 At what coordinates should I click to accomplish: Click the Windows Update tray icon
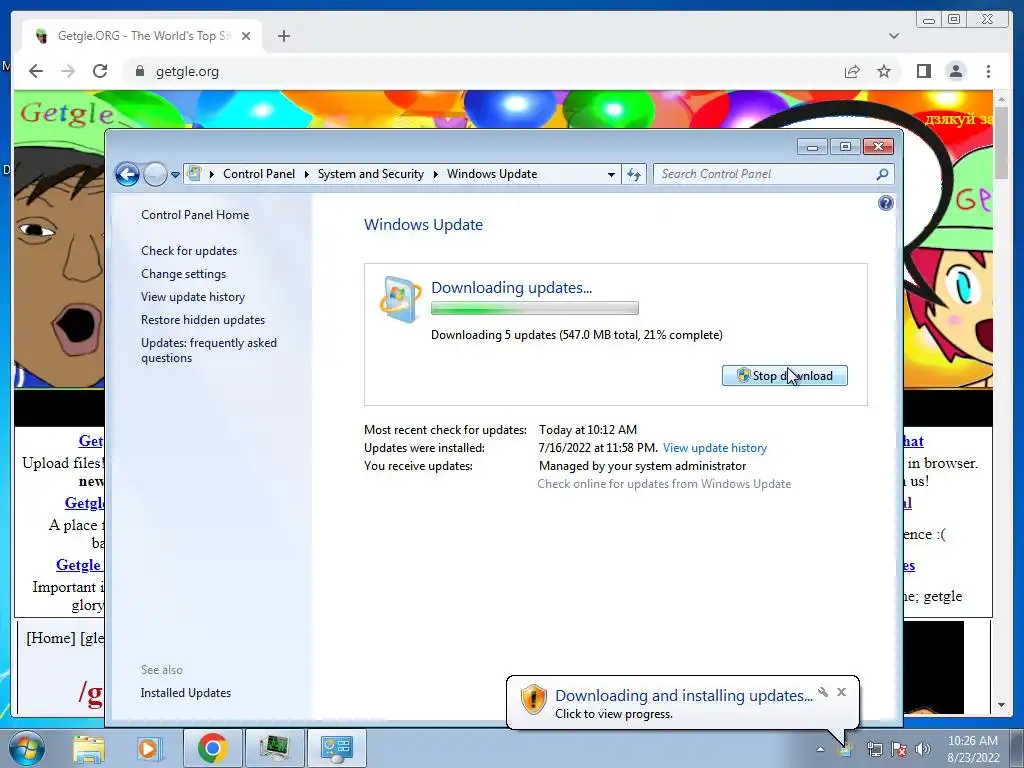coord(845,749)
